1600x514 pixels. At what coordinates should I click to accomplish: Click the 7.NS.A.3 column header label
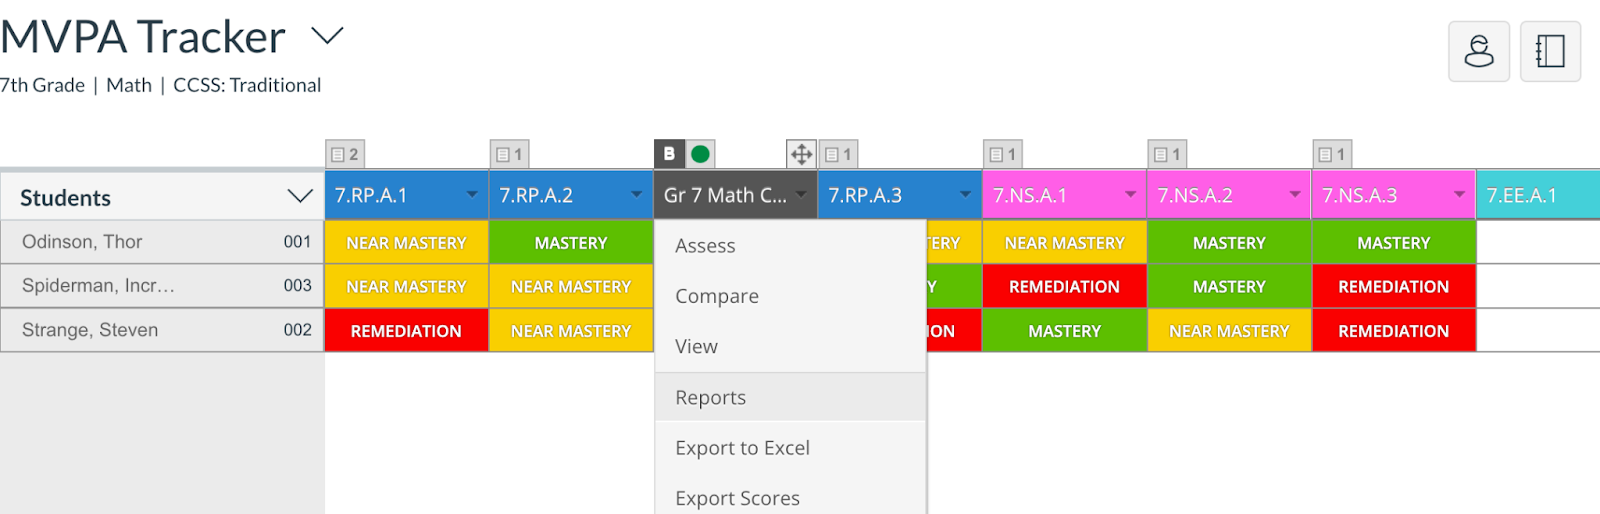click(1360, 196)
